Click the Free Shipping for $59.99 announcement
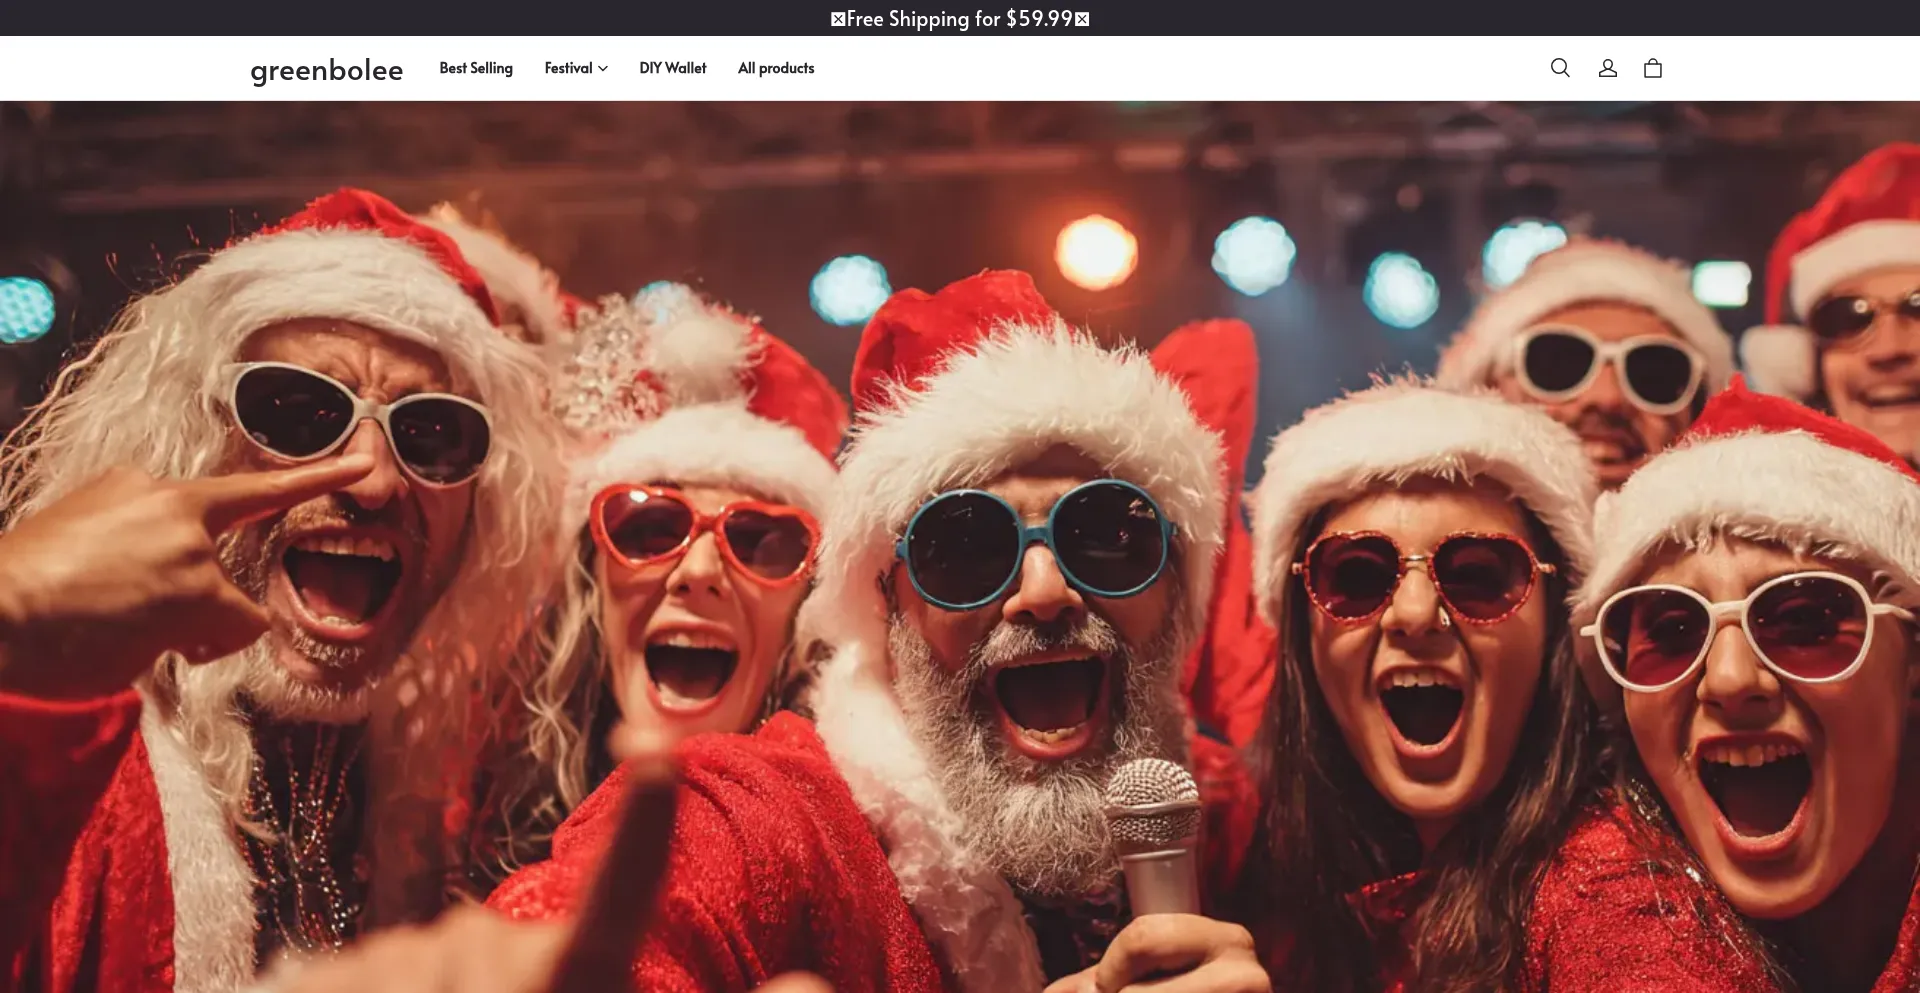This screenshot has width=1920, height=993. click(959, 19)
